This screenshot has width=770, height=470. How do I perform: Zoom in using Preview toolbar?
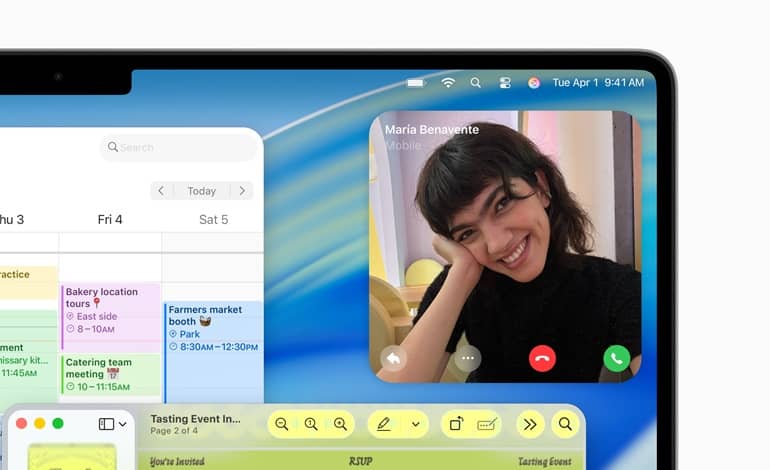340,424
